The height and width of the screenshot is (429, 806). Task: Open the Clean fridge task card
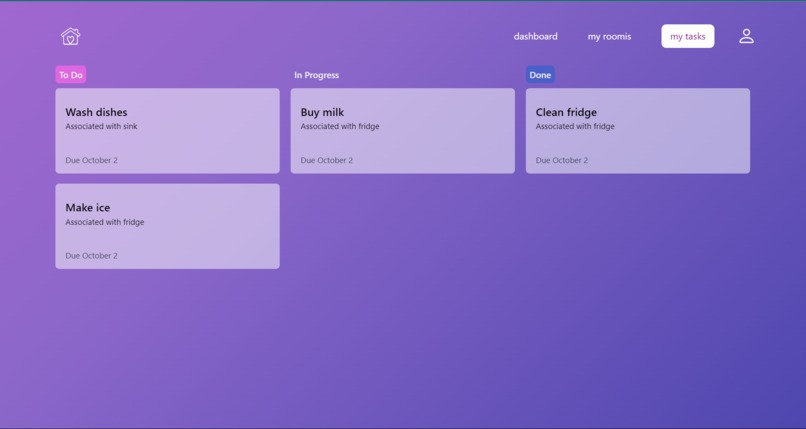[x=637, y=131]
